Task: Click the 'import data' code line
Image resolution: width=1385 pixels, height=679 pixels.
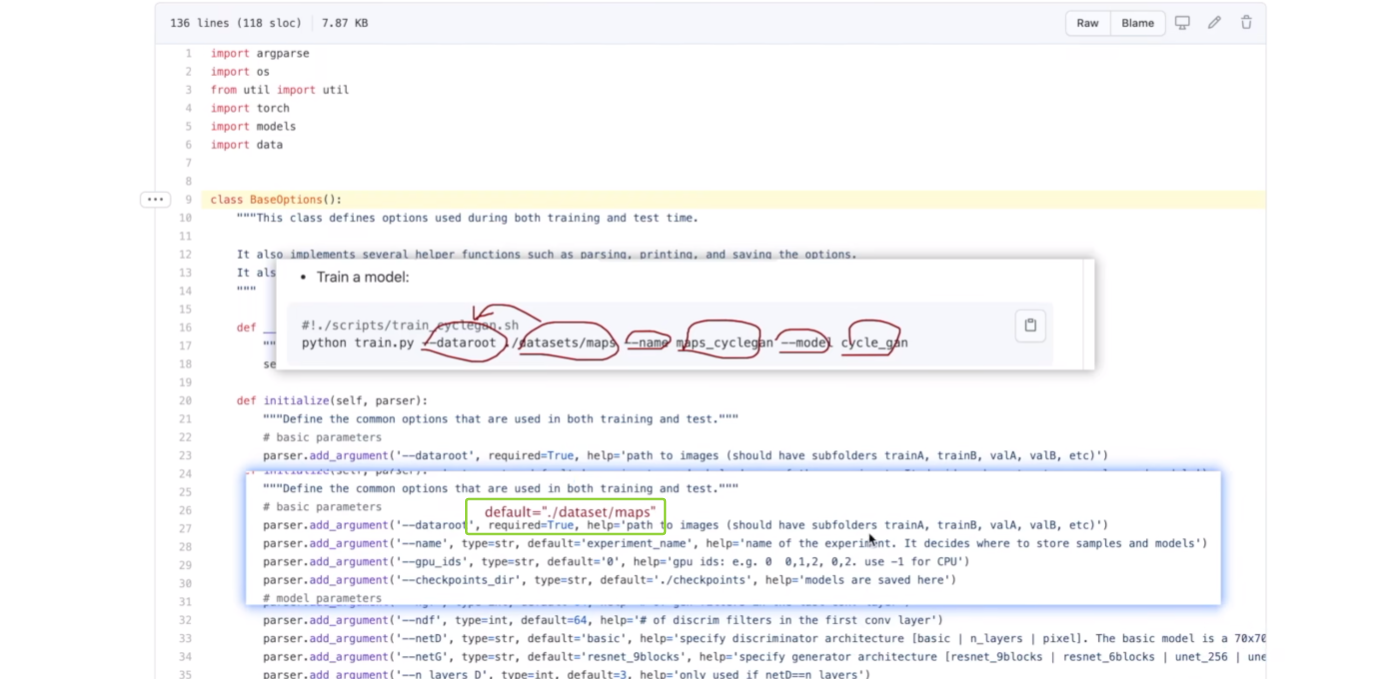Action: [247, 145]
